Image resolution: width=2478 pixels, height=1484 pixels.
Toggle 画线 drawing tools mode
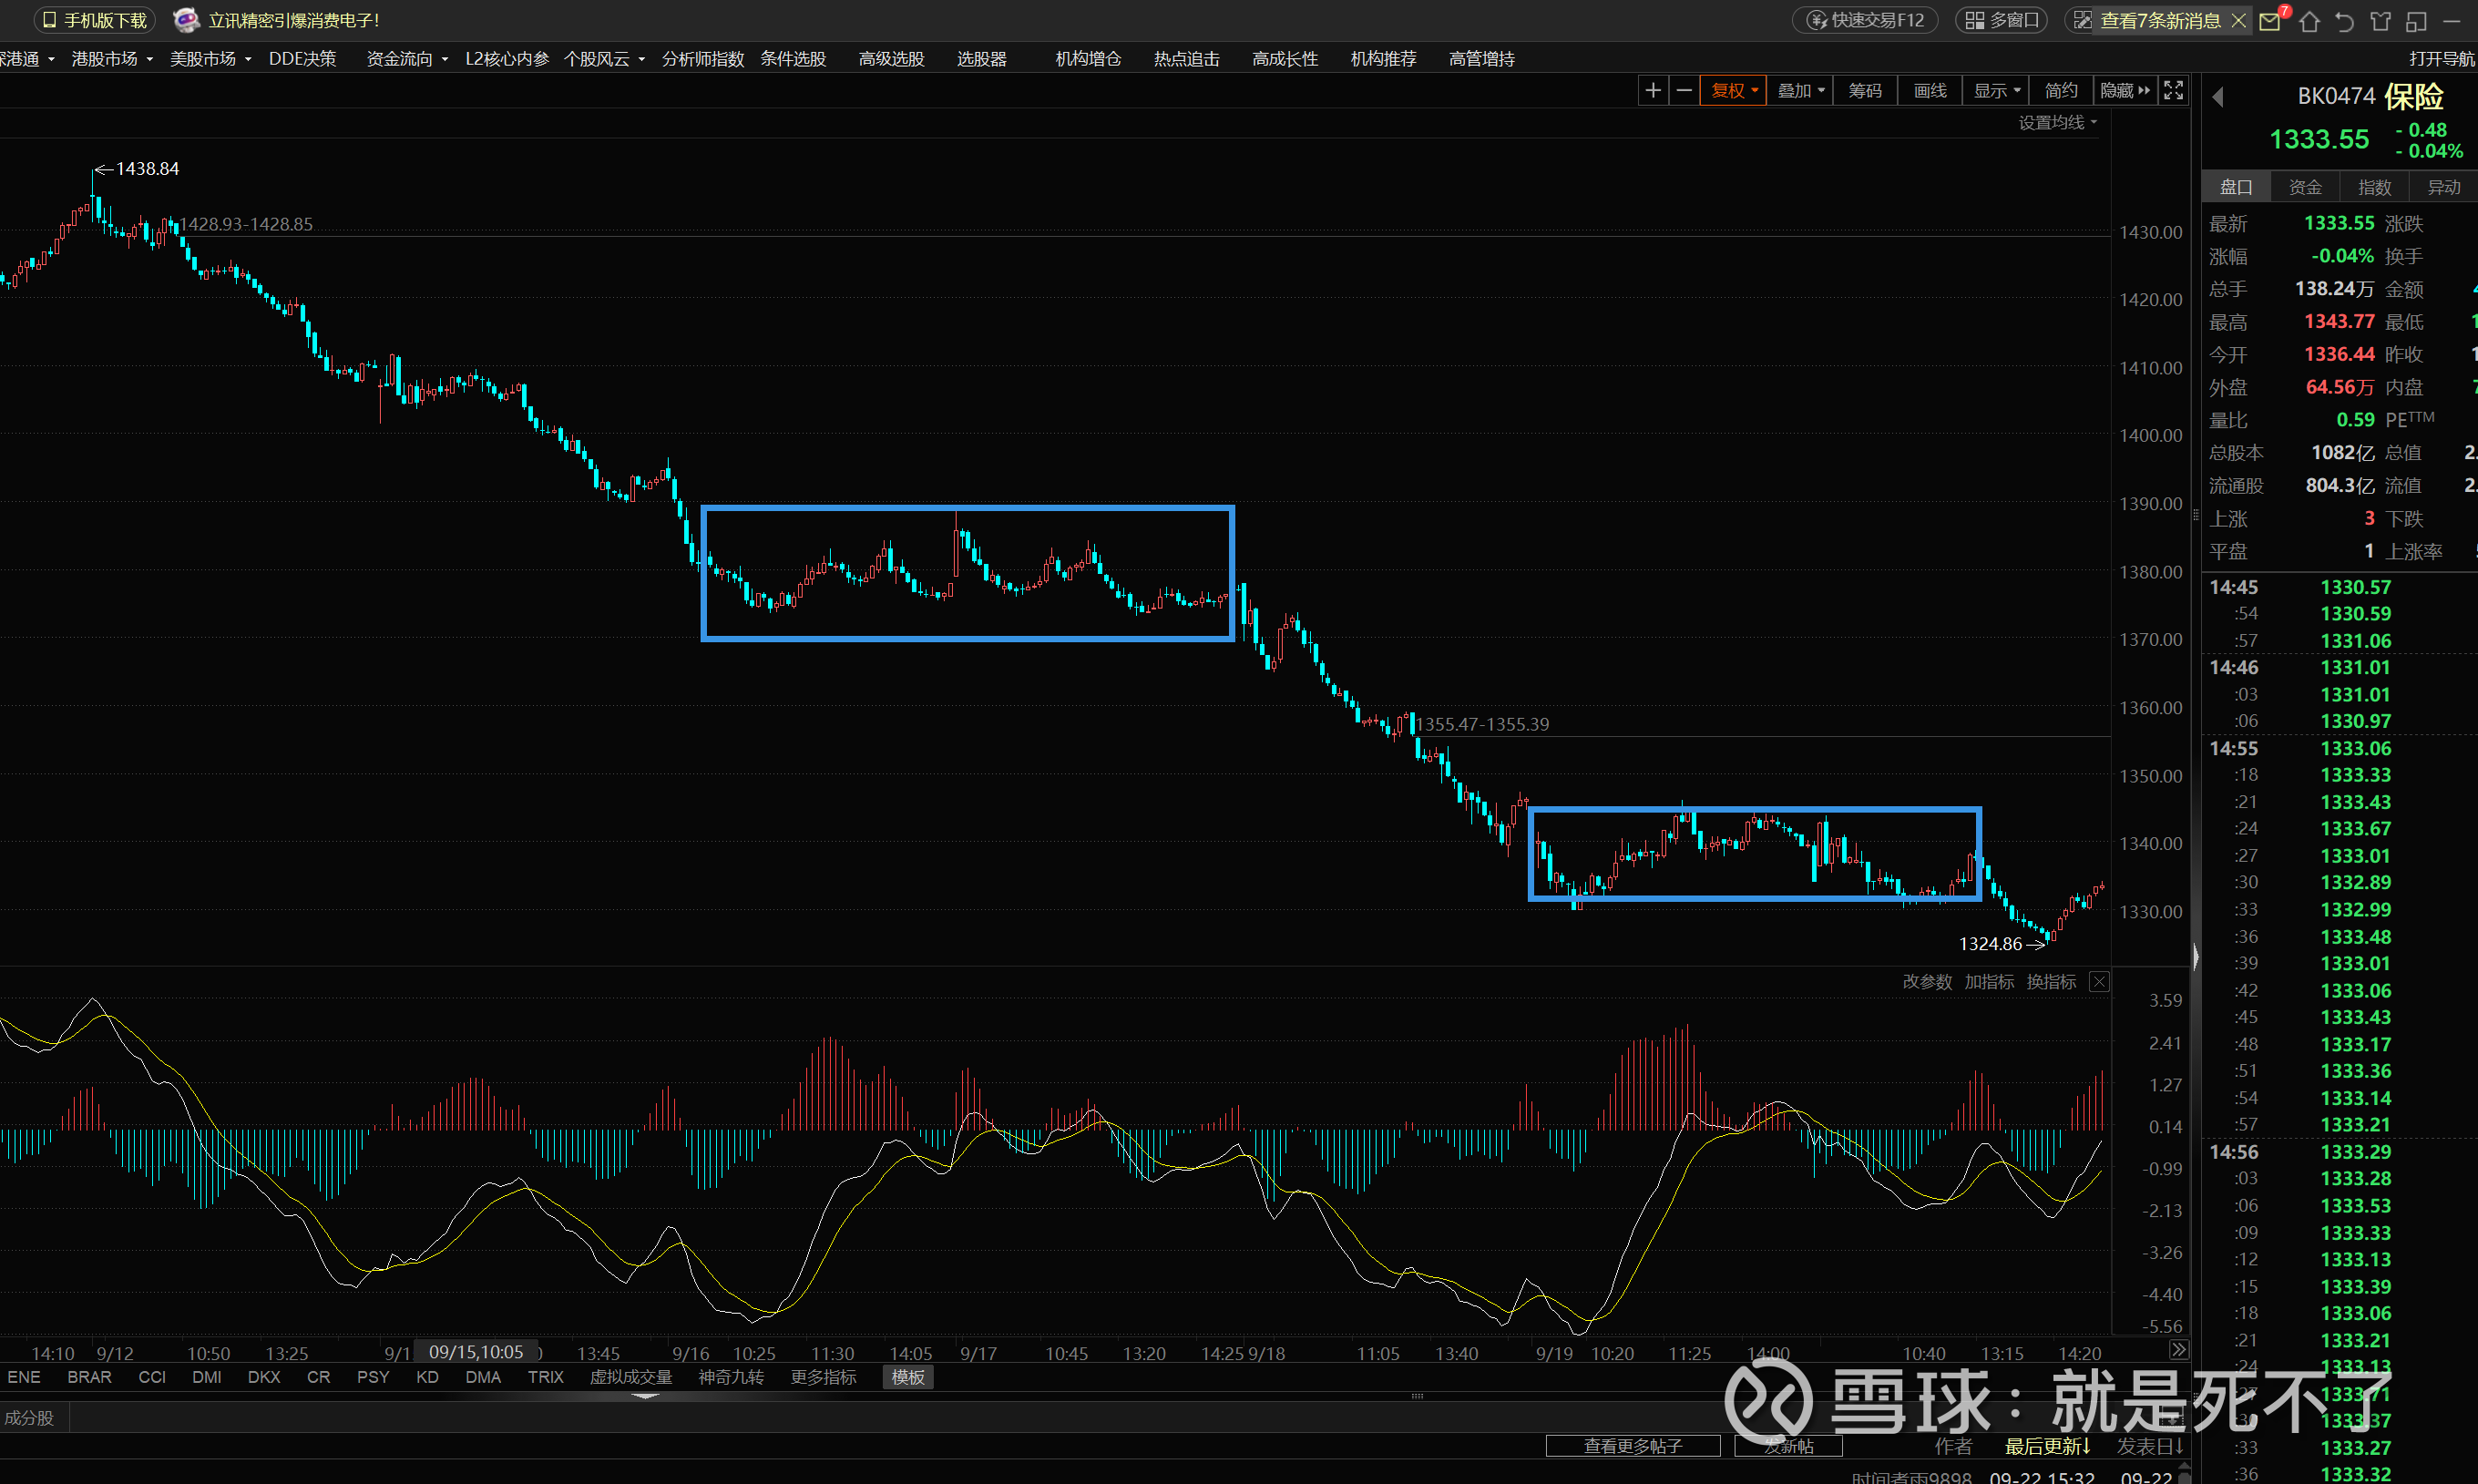[1929, 91]
